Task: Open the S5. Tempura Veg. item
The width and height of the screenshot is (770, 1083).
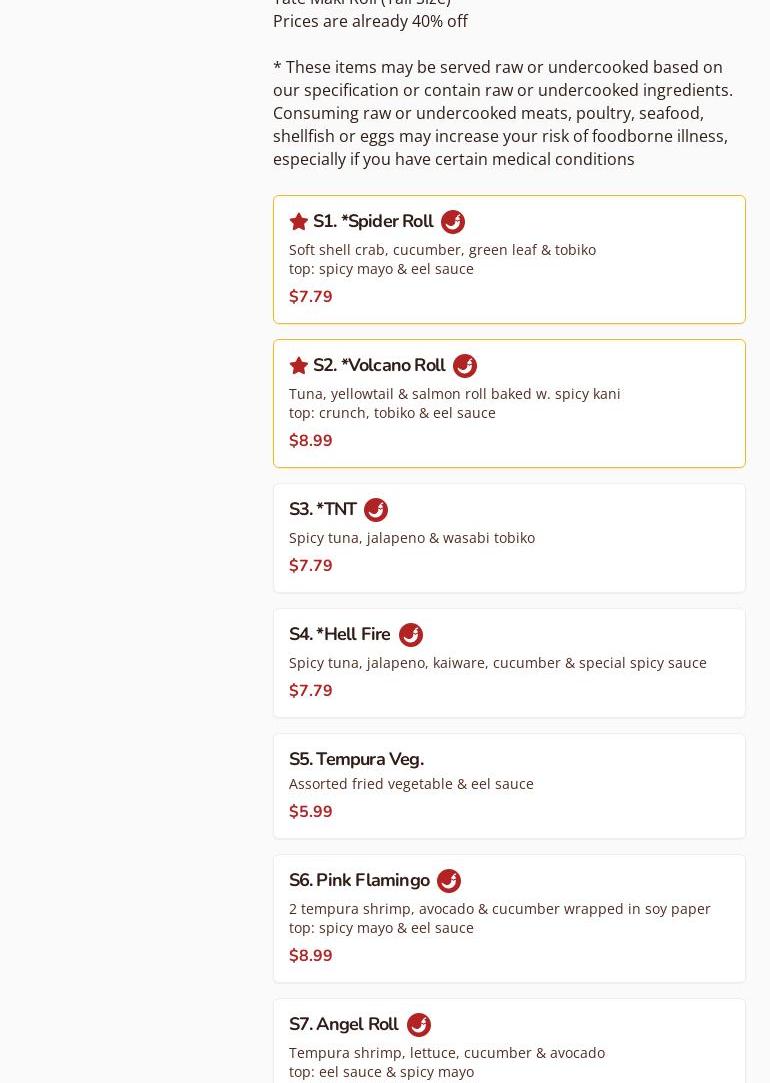Action: 356,759
